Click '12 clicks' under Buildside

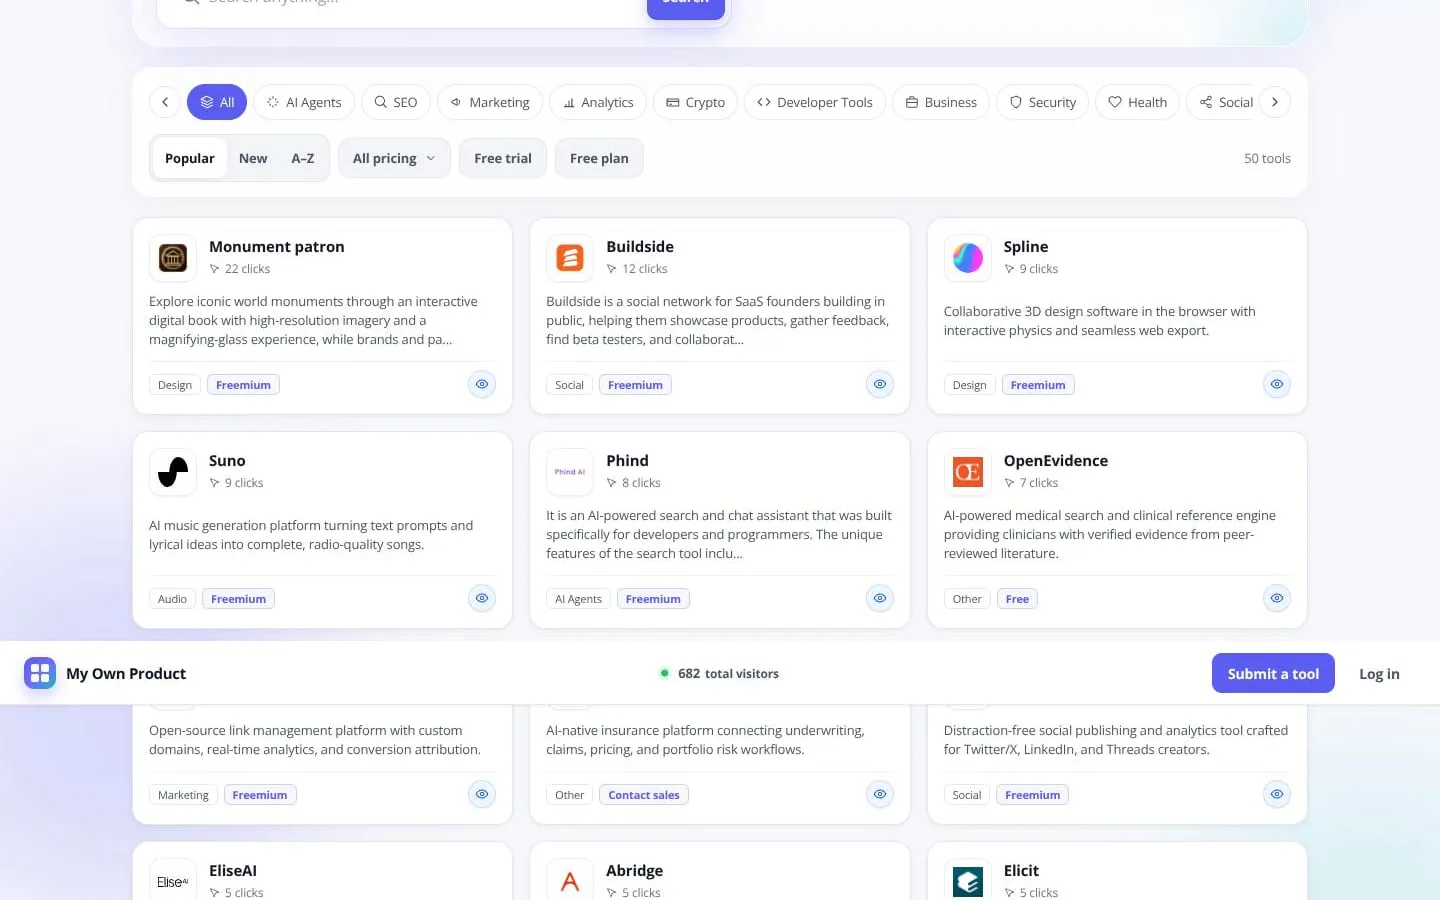[644, 269]
